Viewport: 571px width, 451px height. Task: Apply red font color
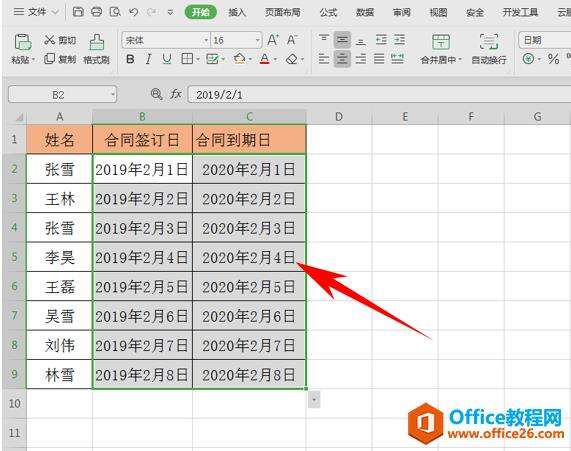(265, 59)
